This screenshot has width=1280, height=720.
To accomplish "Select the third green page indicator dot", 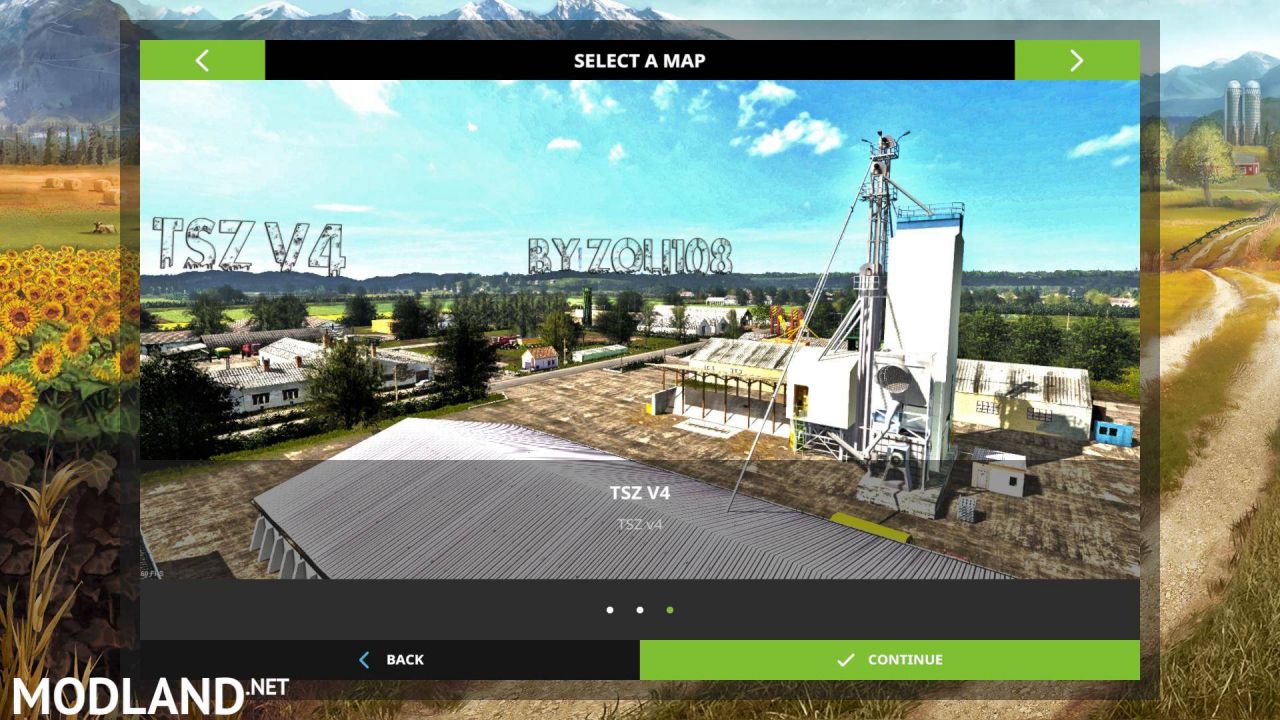I will [670, 609].
